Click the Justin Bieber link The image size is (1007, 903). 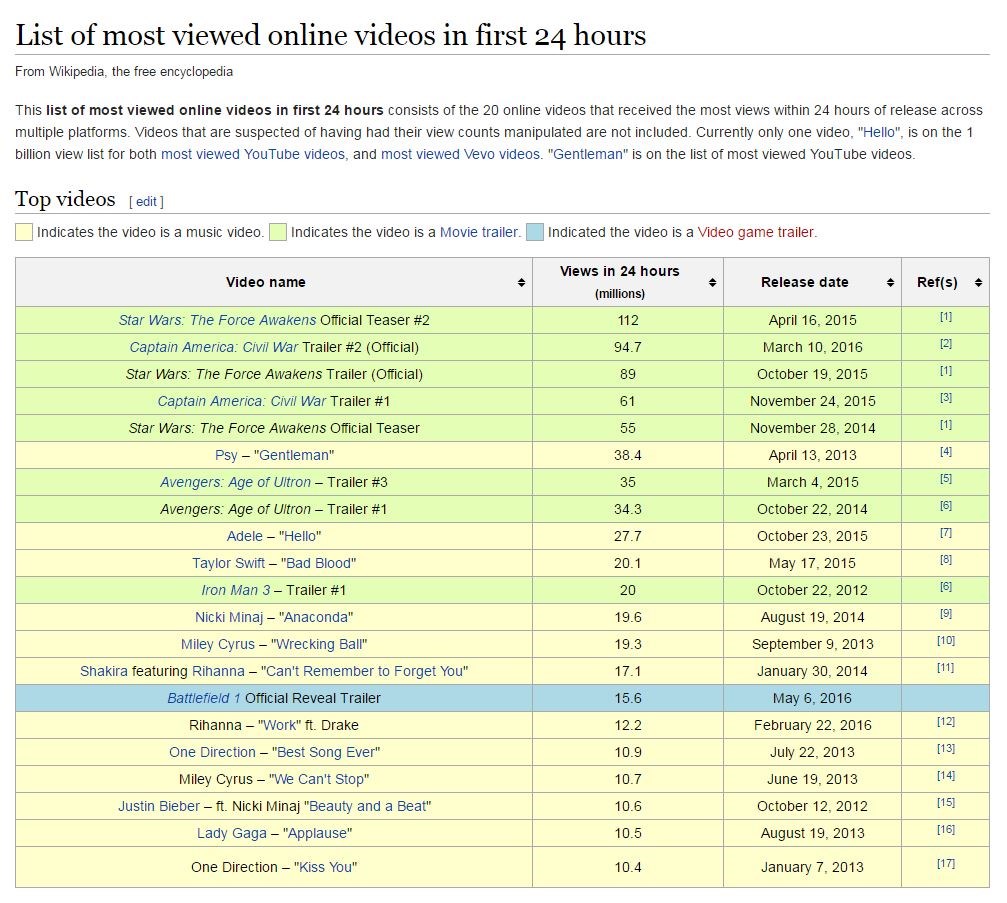(159, 805)
